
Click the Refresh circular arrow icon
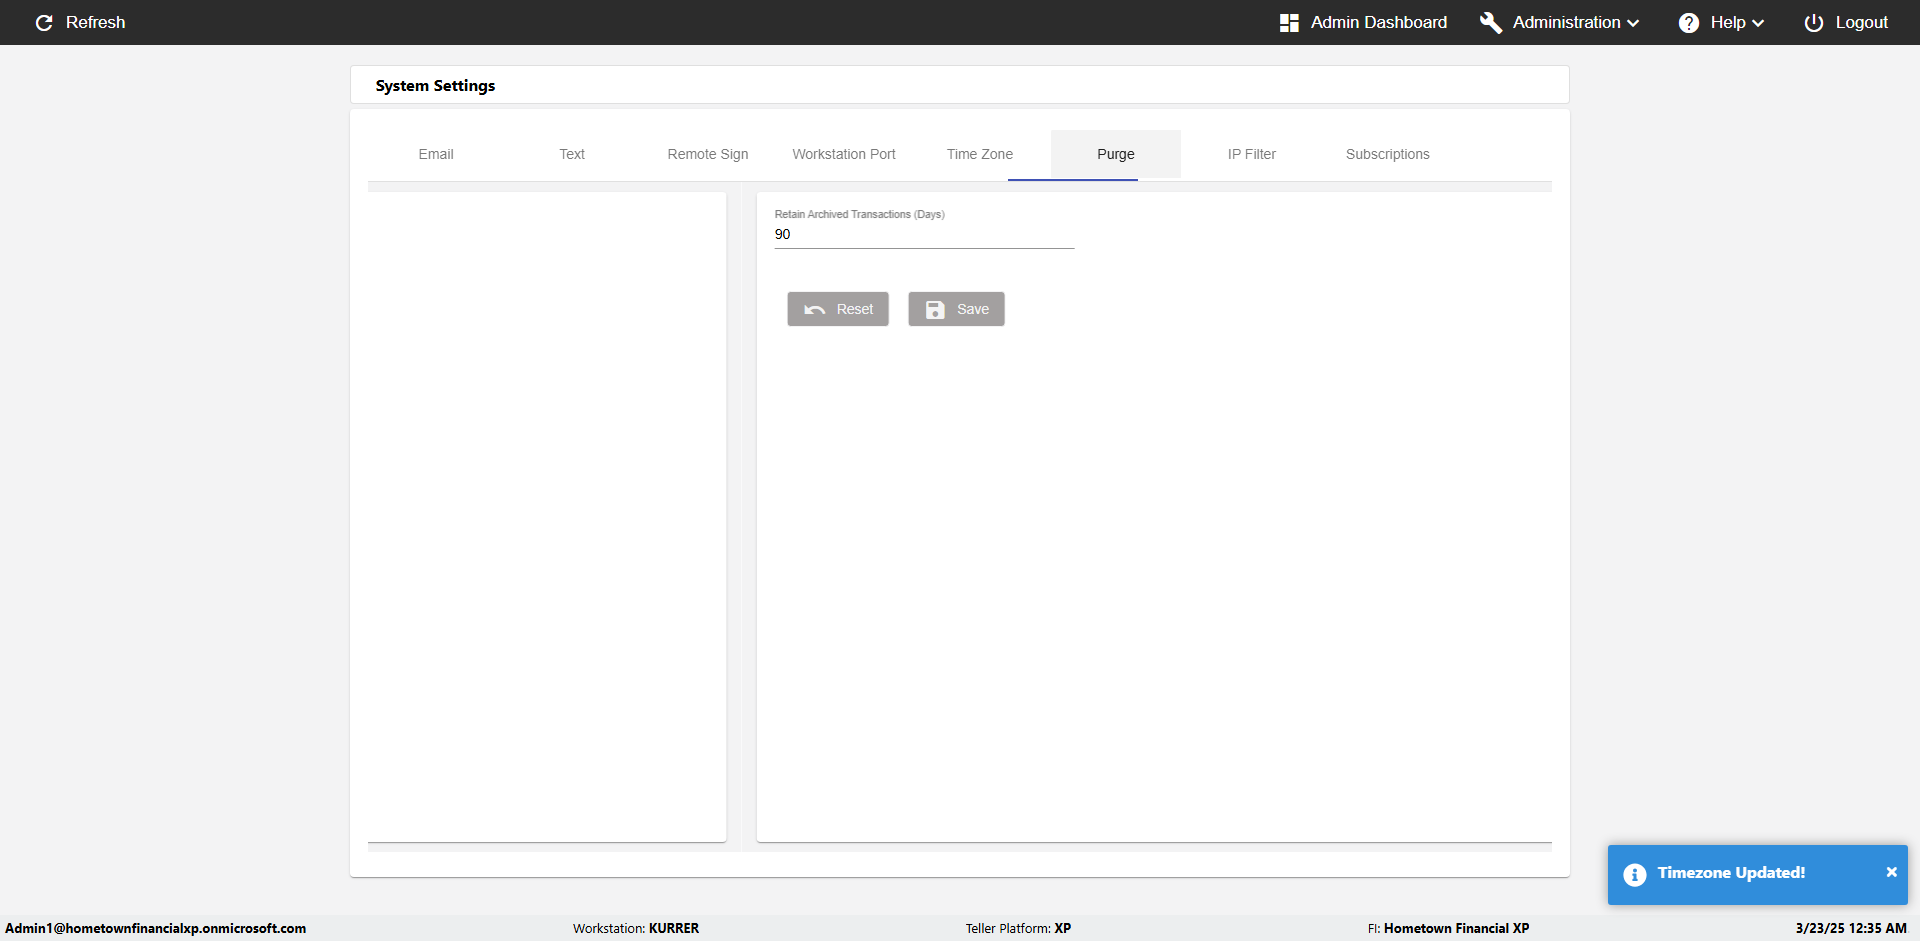44,23
